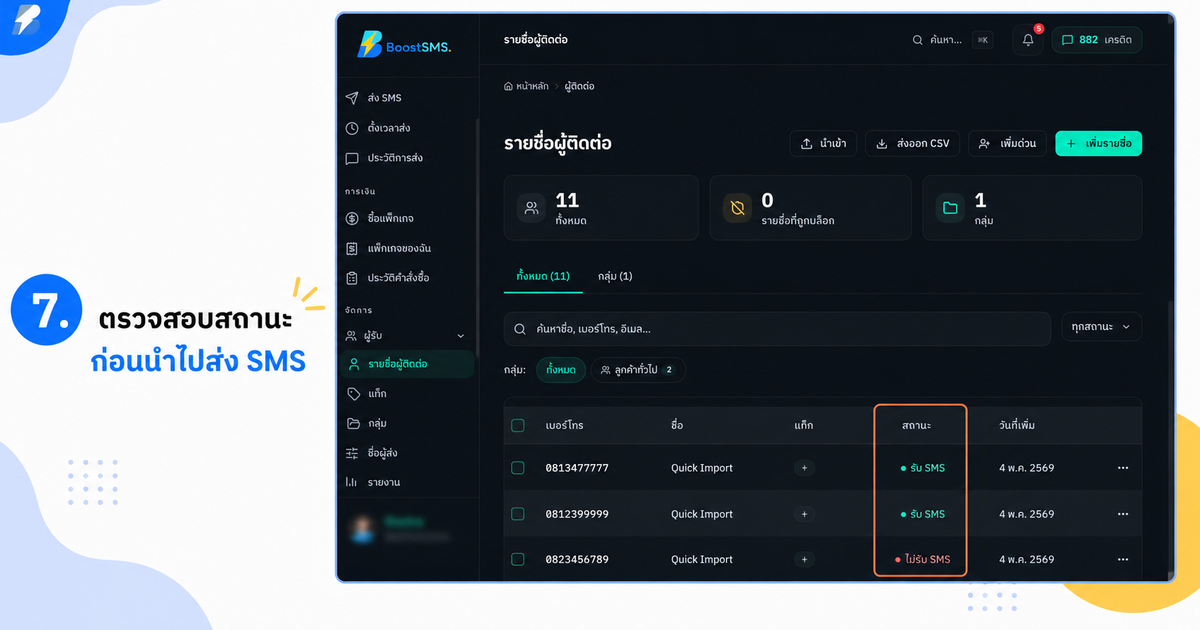Expand the ผู้รับ sidebar section

405,336
